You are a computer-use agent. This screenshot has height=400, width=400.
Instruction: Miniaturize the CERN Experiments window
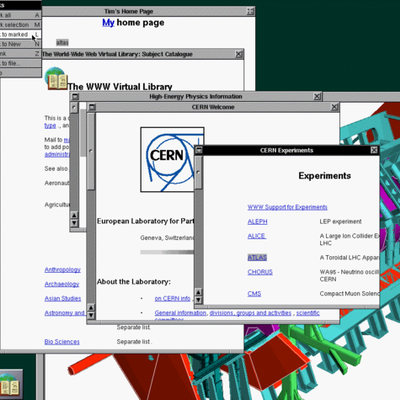199,150
